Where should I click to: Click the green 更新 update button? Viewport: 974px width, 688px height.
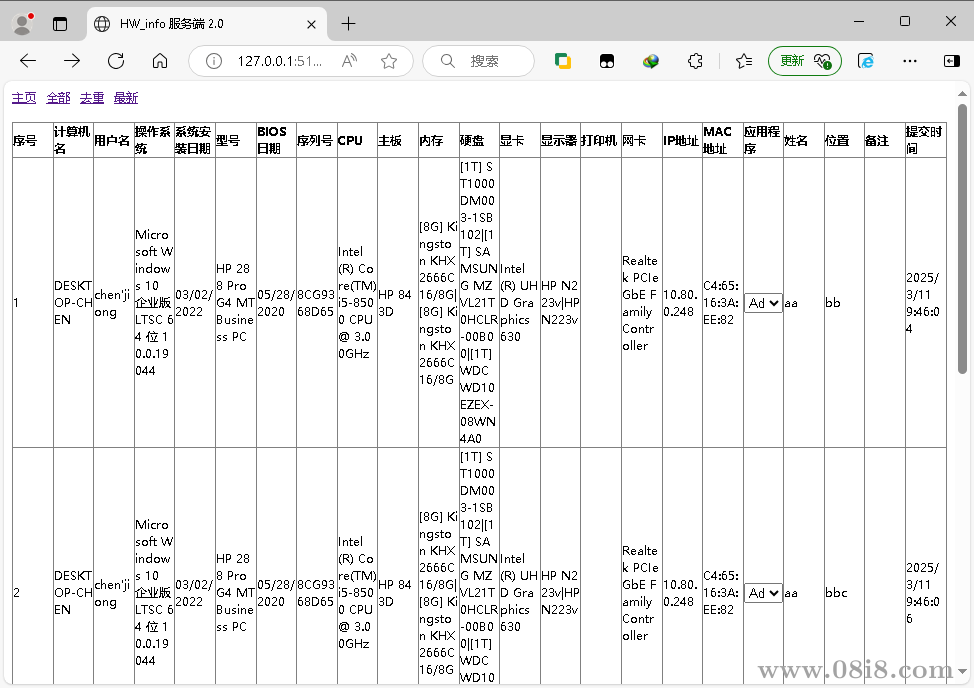[804, 61]
